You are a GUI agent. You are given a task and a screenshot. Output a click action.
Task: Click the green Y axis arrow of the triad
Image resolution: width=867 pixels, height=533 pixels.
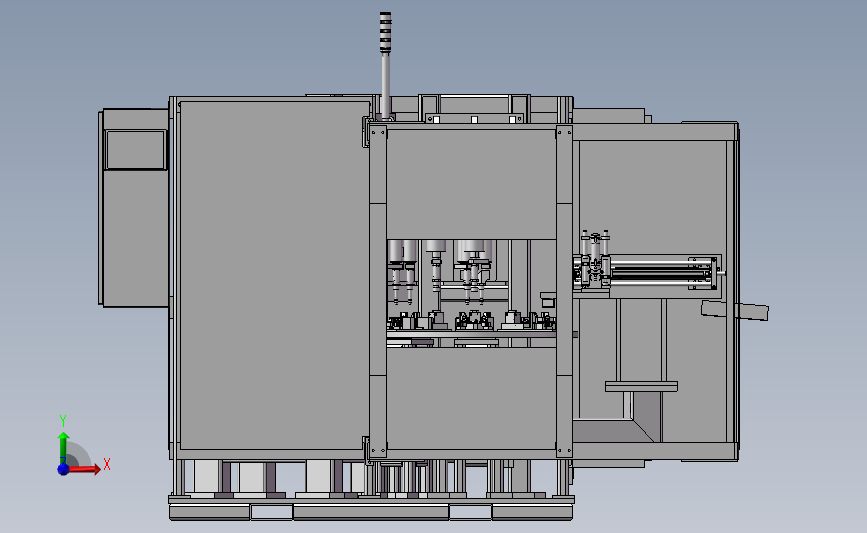point(64,448)
